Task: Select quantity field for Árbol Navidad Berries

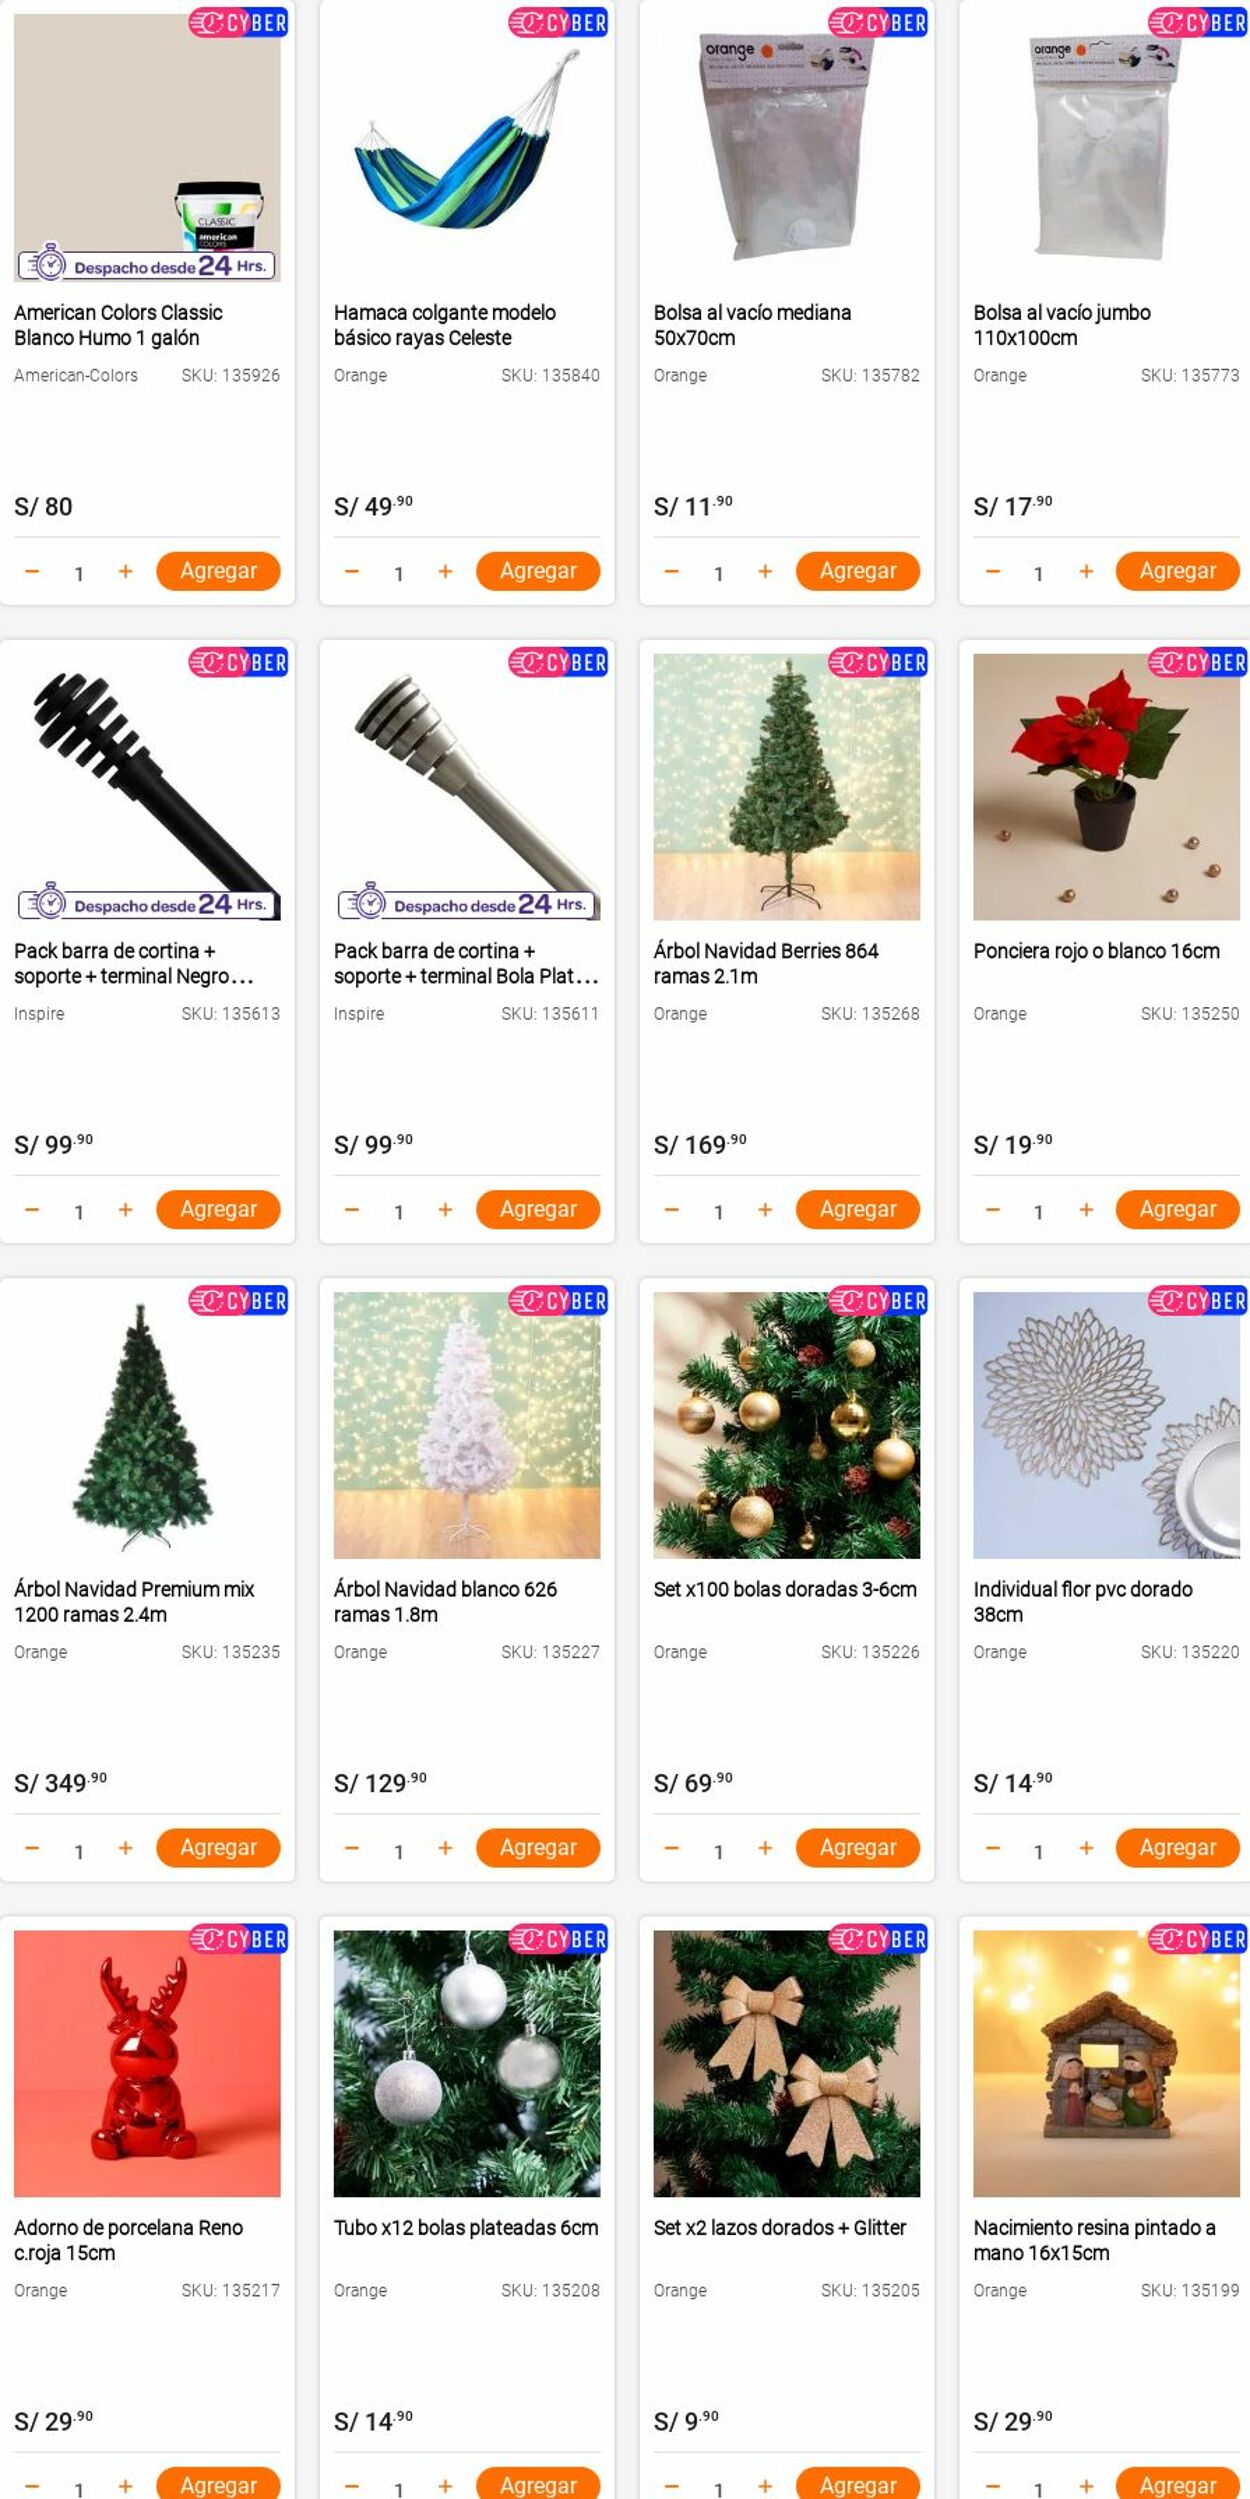Action: (x=718, y=1211)
